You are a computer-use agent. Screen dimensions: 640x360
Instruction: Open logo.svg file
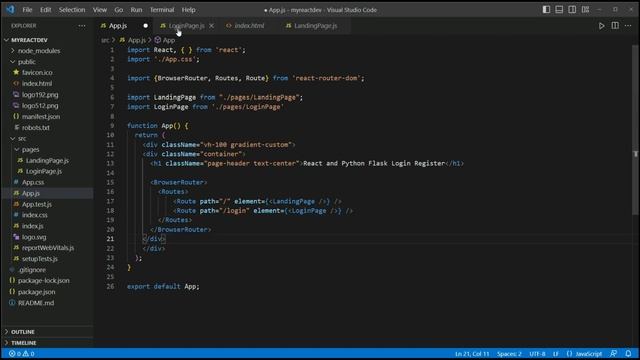point(34,237)
